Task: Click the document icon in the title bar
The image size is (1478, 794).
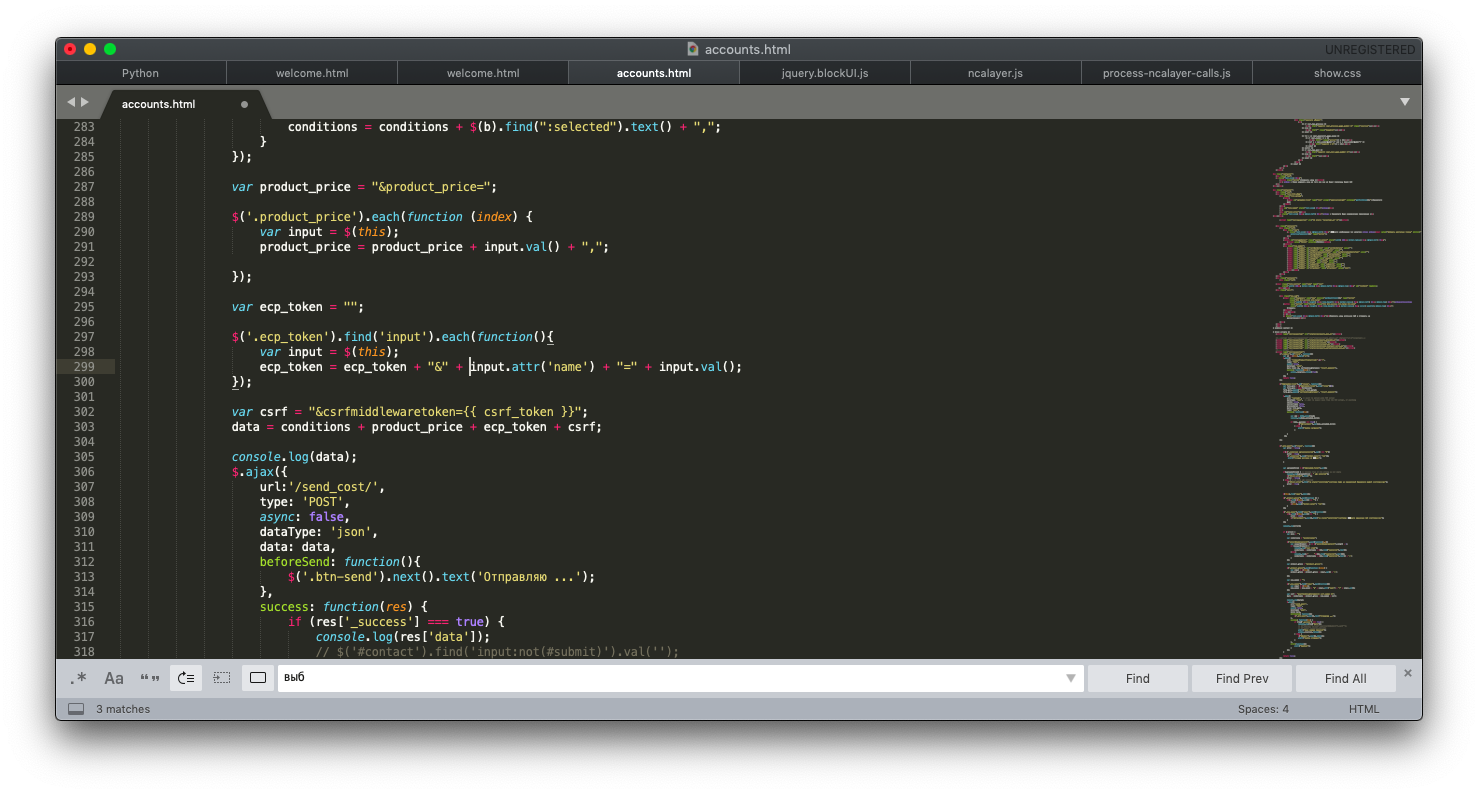Action: coord(693,49)
